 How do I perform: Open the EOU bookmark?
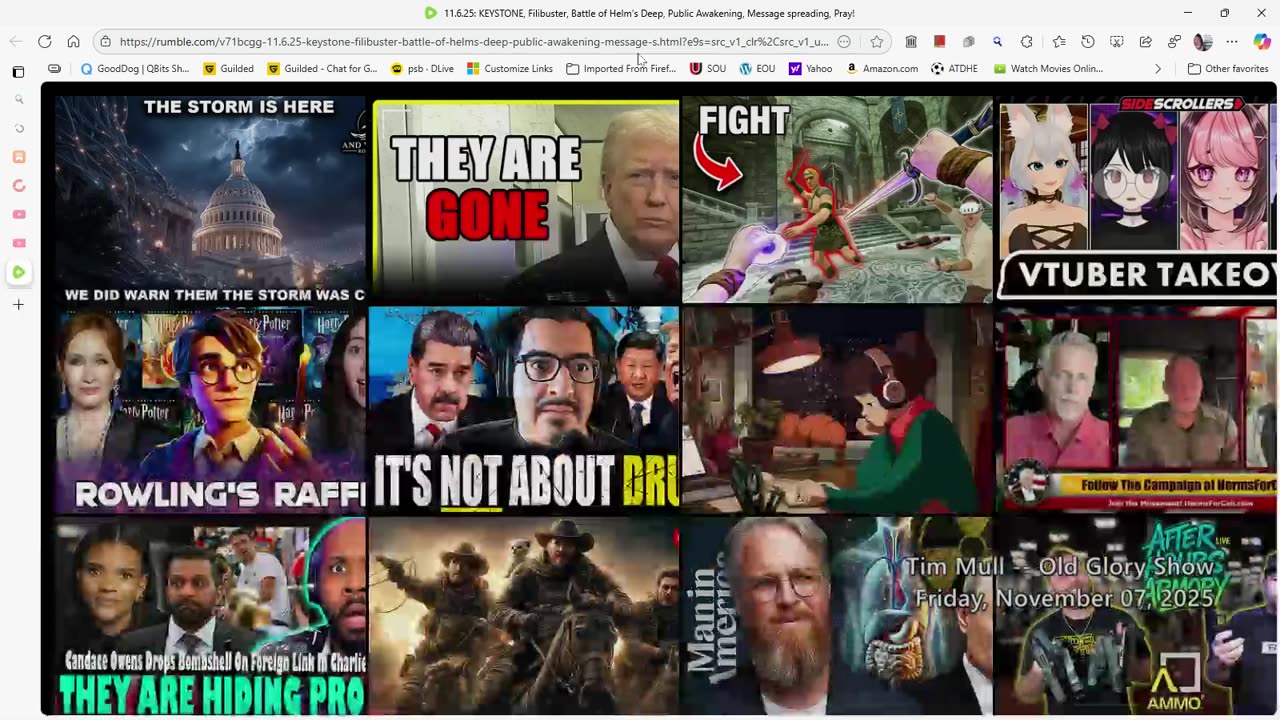pos(757,69)
